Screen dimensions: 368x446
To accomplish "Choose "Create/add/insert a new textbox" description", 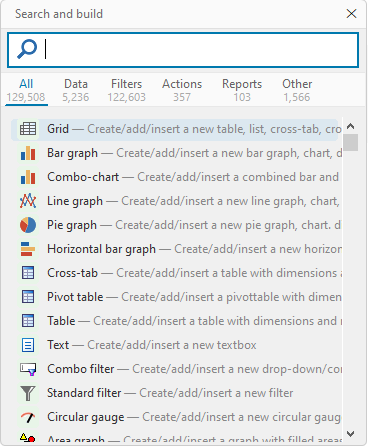I will pos(172,345).
